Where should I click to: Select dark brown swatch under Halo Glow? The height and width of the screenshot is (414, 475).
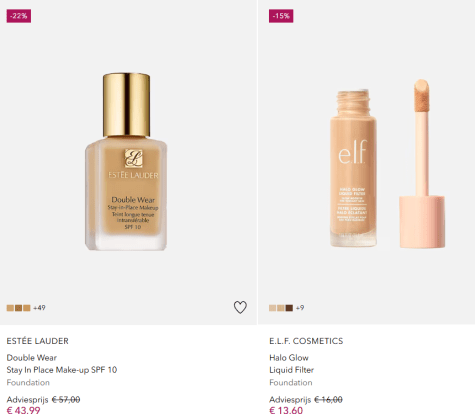pos(289,308)
